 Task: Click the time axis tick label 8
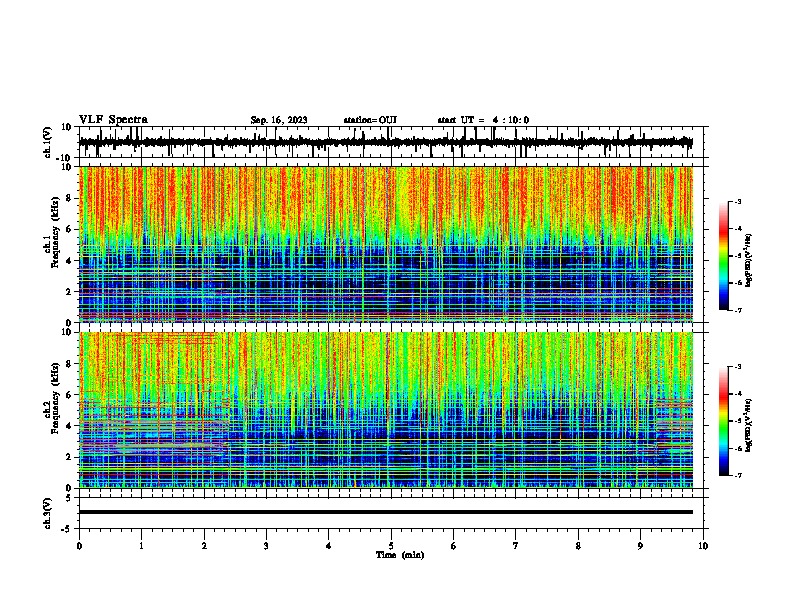tap(578, 546)
